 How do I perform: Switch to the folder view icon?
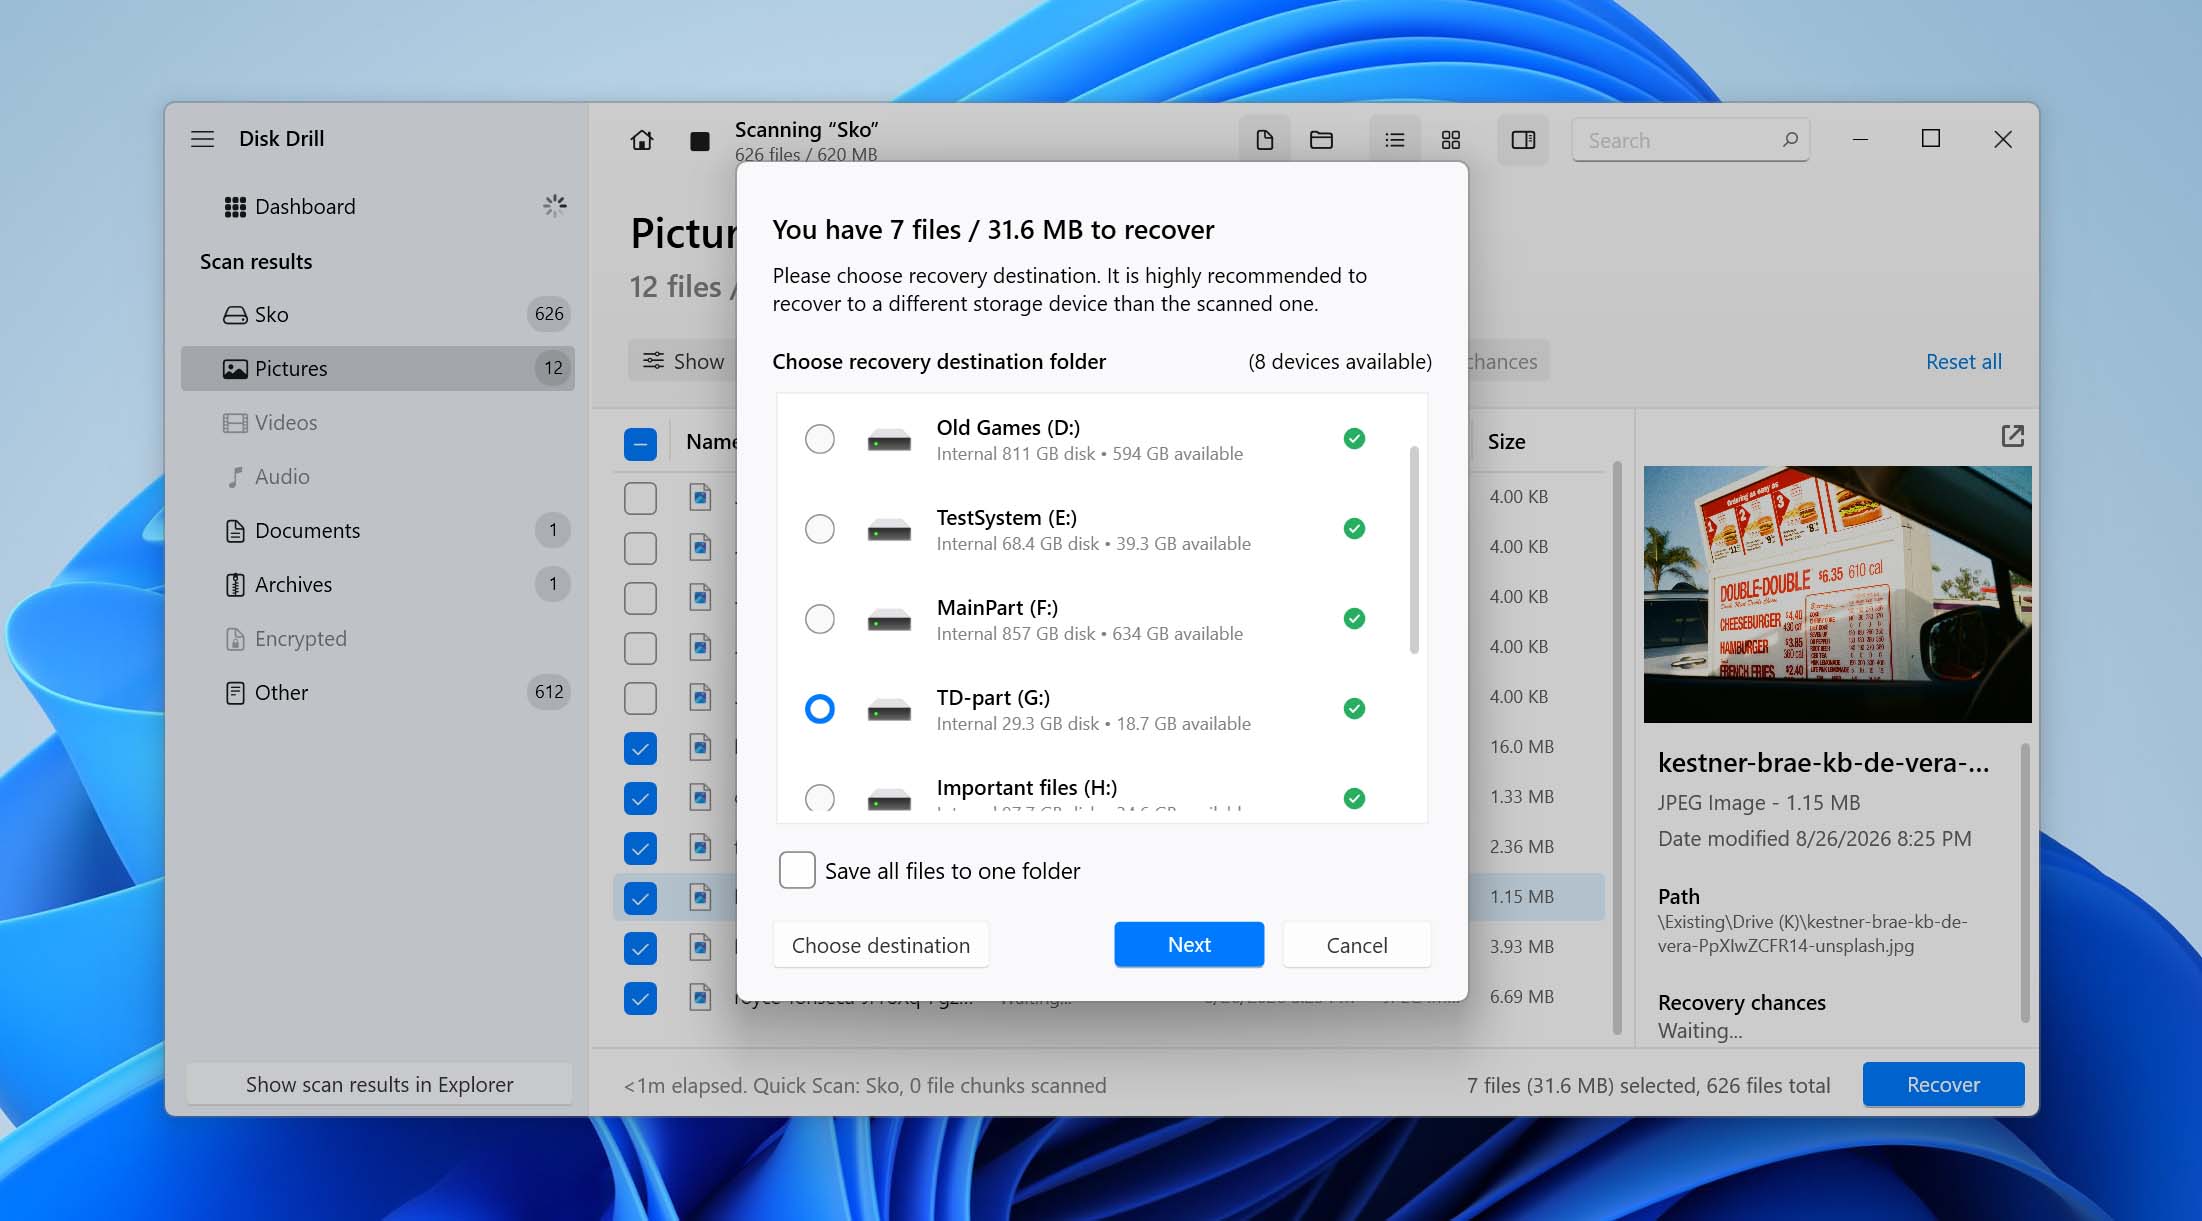coord(1321,140)
